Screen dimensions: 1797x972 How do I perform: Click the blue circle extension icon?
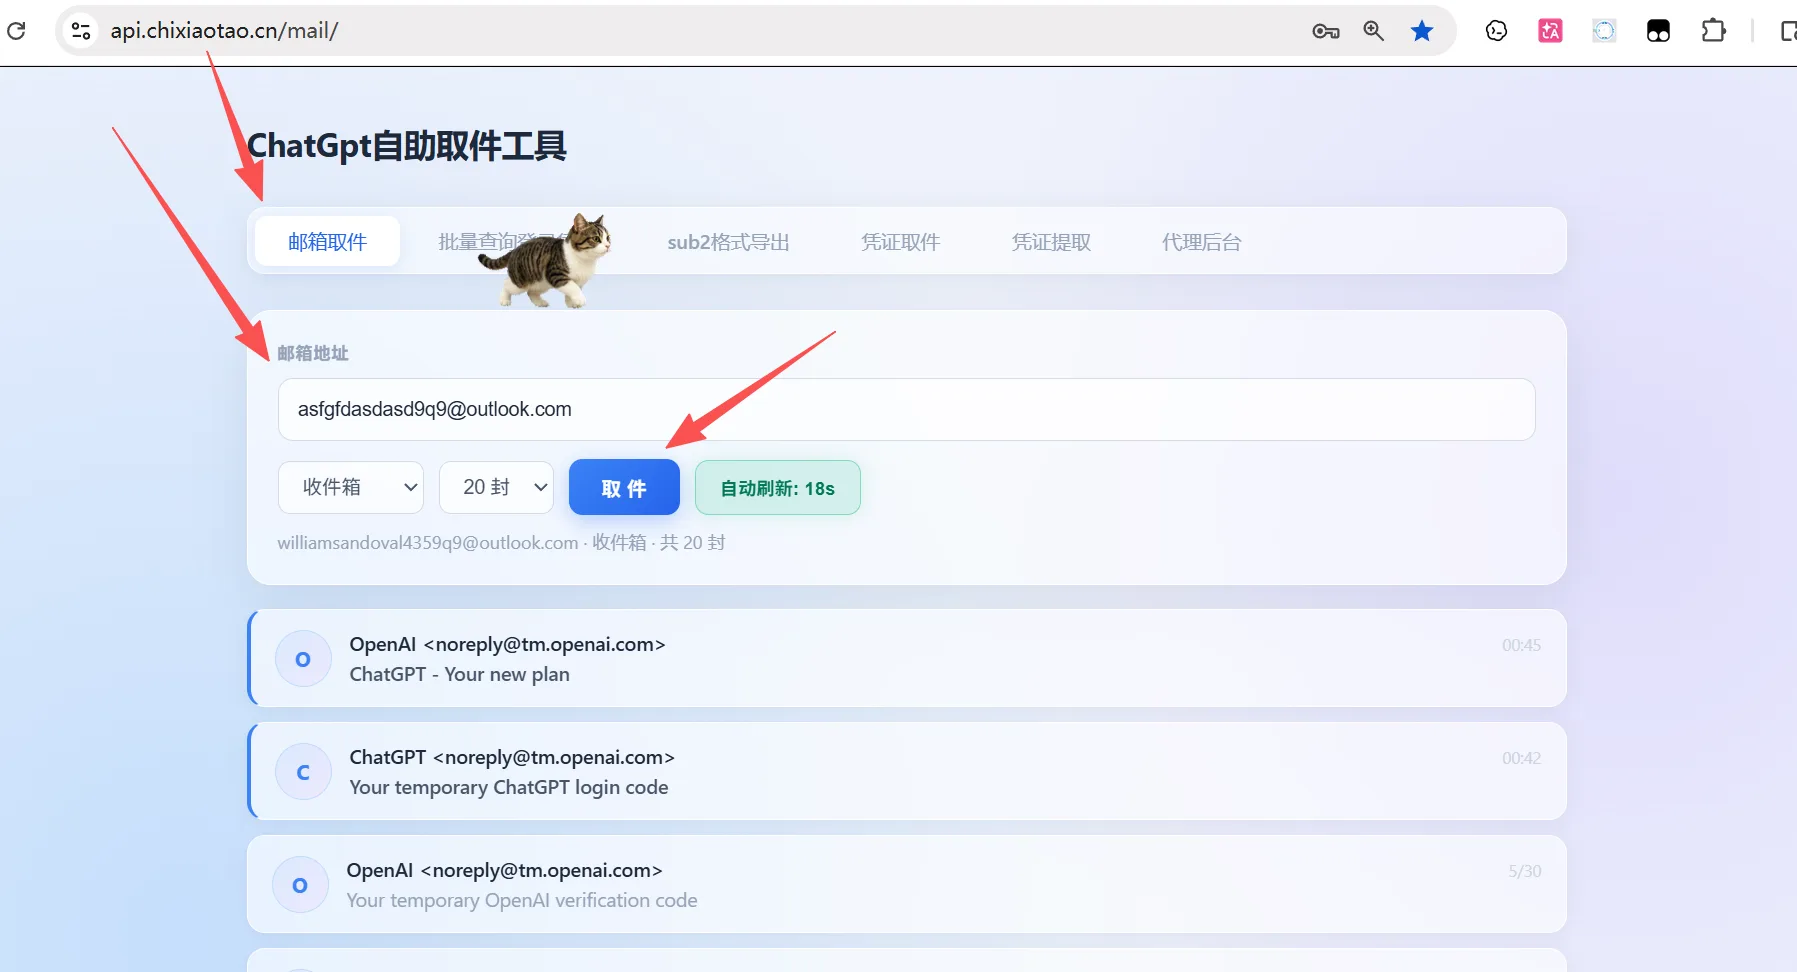1604,31
